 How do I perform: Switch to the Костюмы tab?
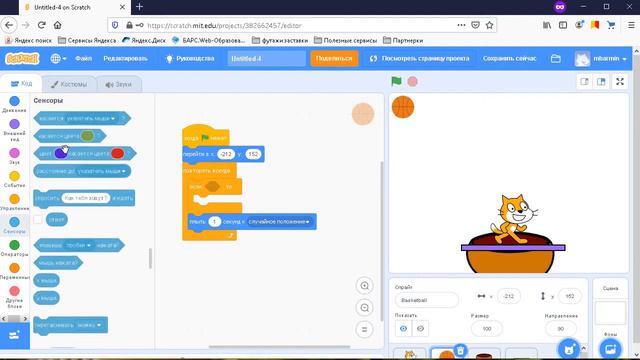pyautogui.click(x=69, y=84)
